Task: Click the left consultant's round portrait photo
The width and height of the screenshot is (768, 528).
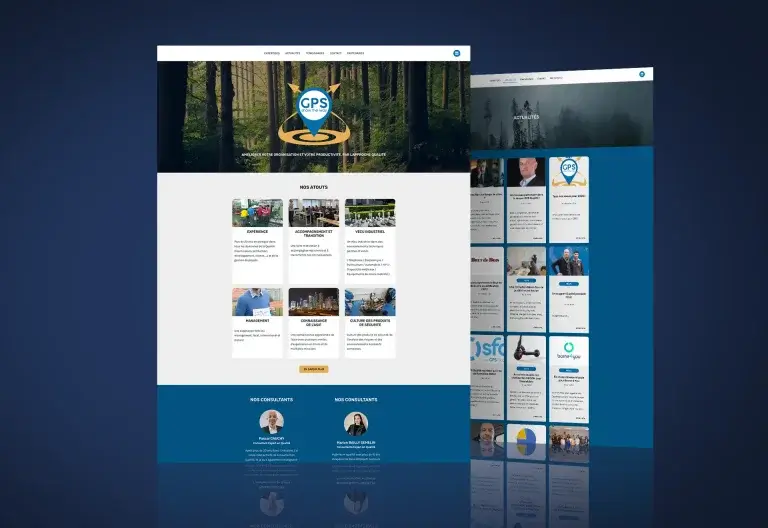Action: pos(271,422)
